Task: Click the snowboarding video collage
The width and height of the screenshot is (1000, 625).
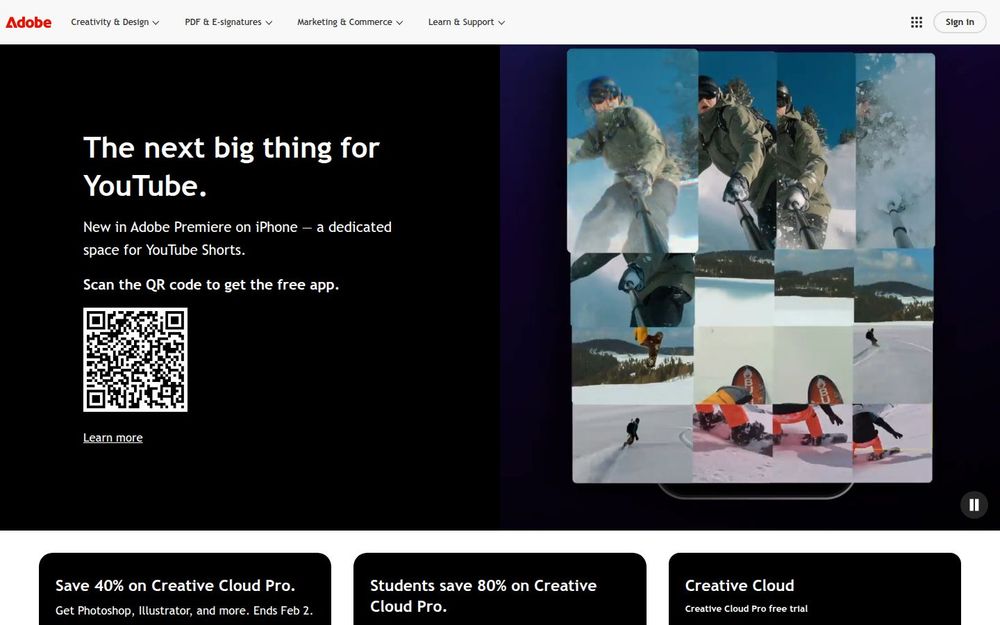Action: pyautogui.click(x=751, y=267)
